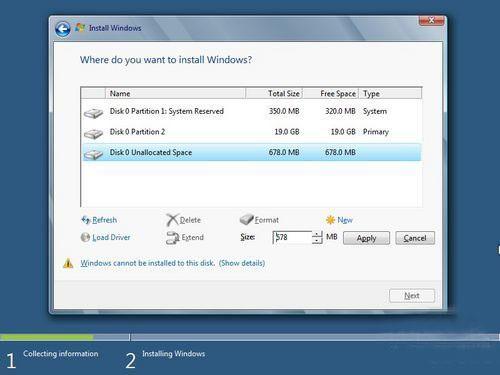The height and width of the screenshot is (375, 500).
Task: Click the Refresh icon
Action: (86, 220)
